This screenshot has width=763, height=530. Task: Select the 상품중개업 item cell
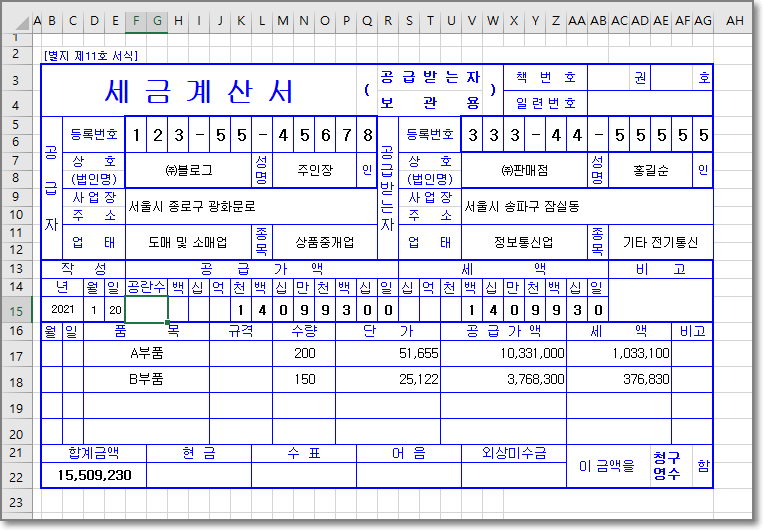pos(325,242)
